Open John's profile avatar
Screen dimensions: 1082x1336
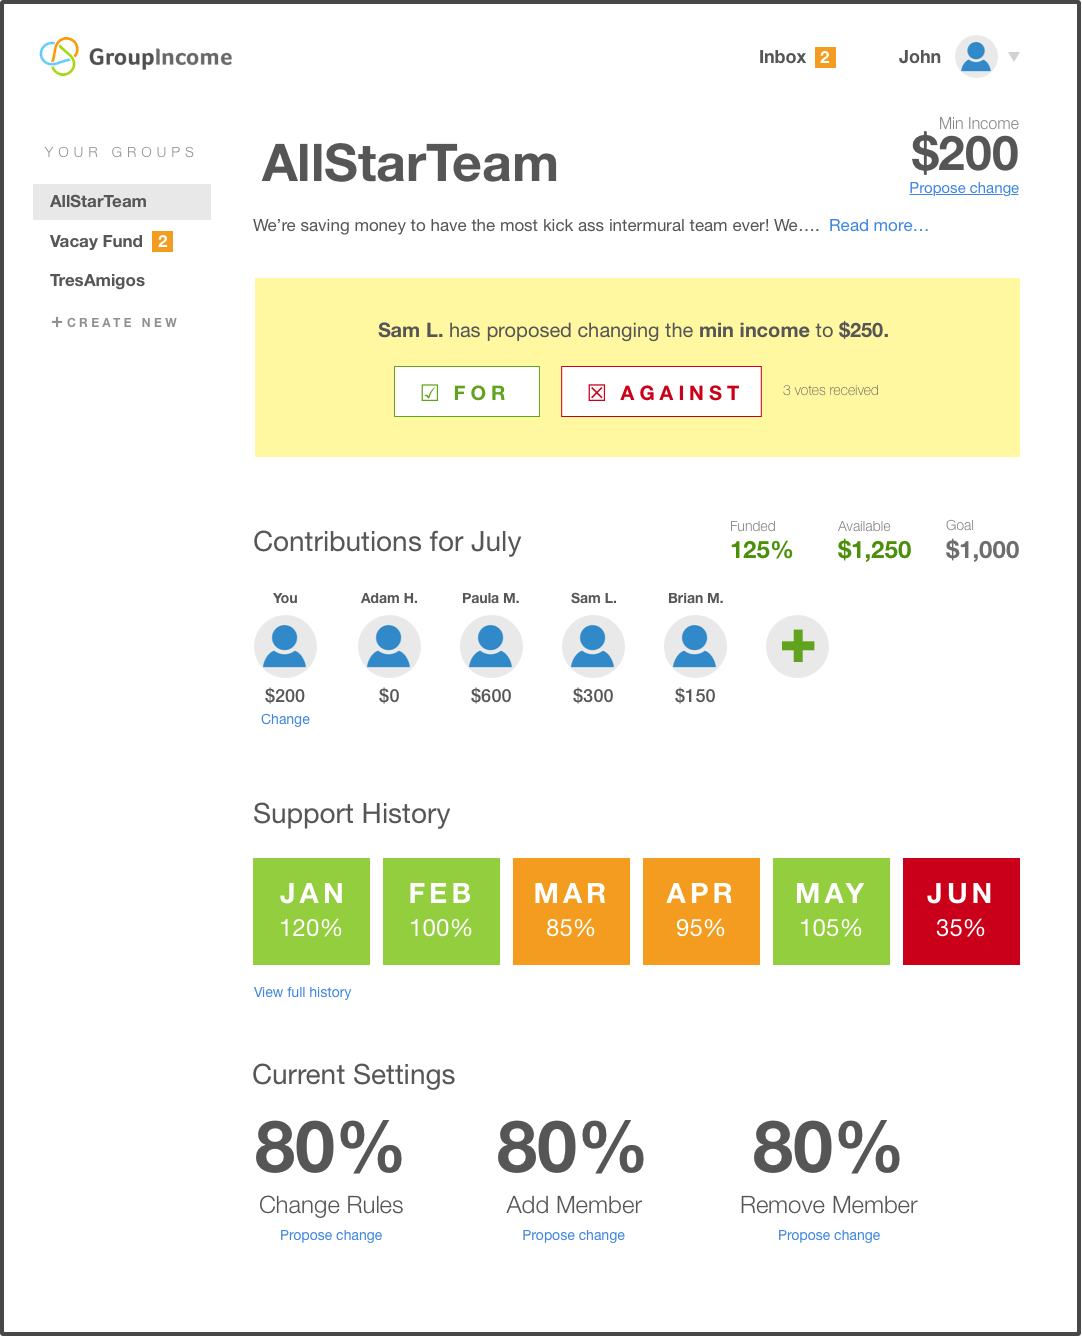pos(976,57)
